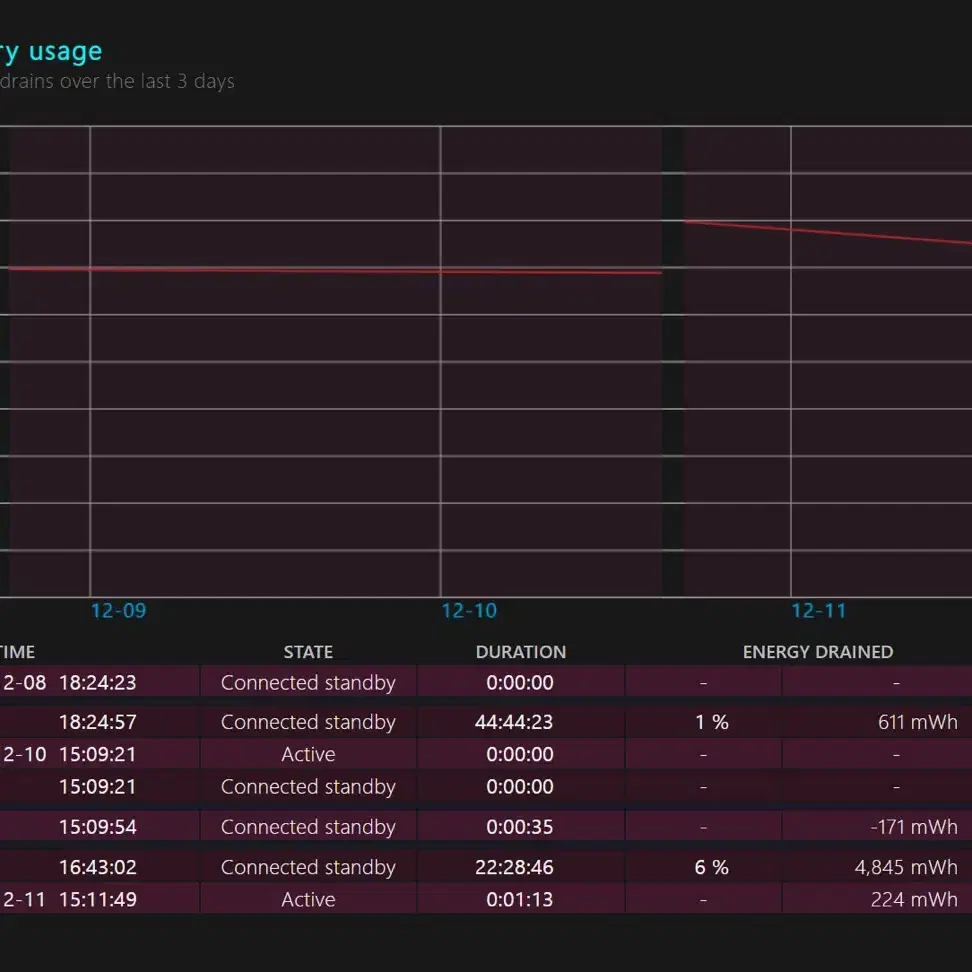Click the 15:09:54 time entry
The width and height of the screenshot is (972, 972).
coord(97,827)
